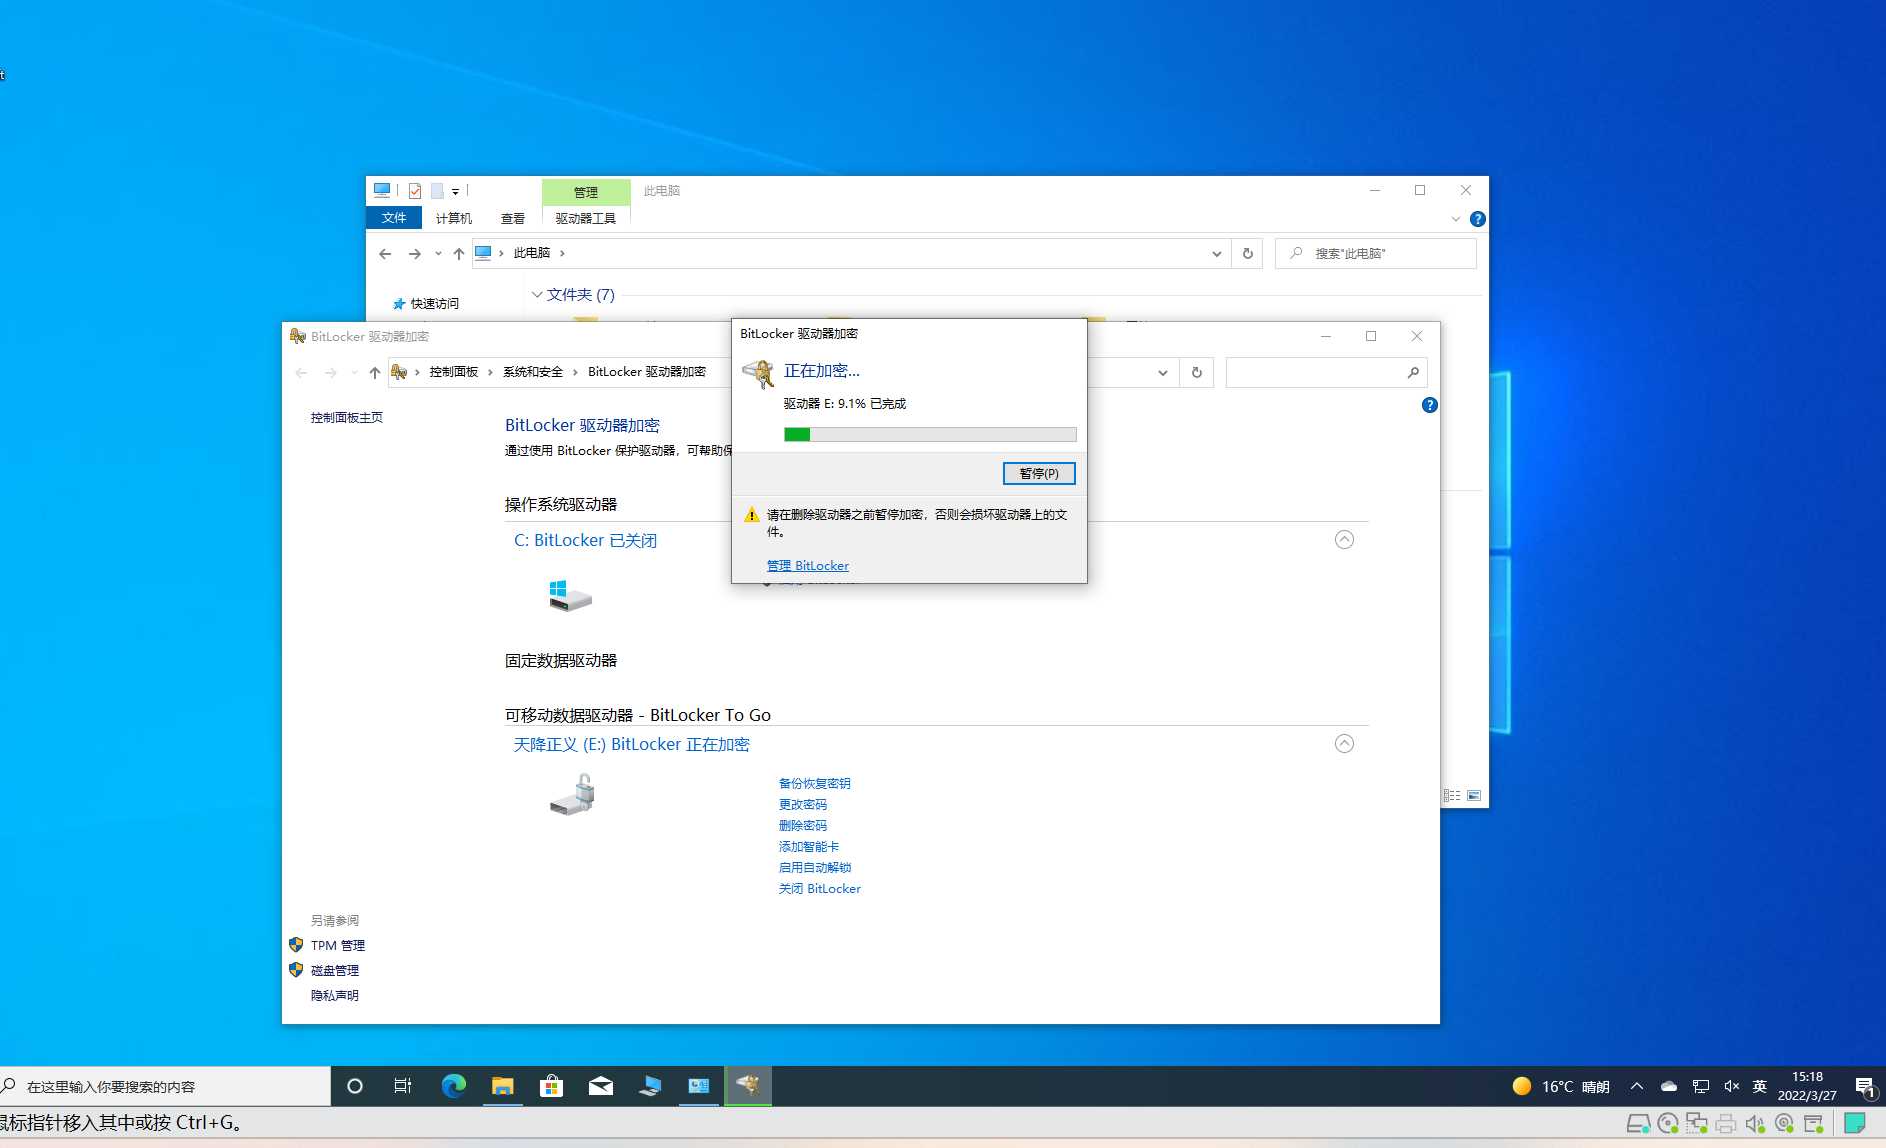Launch Microsoft Edge from the taskbar

(x=453, y=1086)
